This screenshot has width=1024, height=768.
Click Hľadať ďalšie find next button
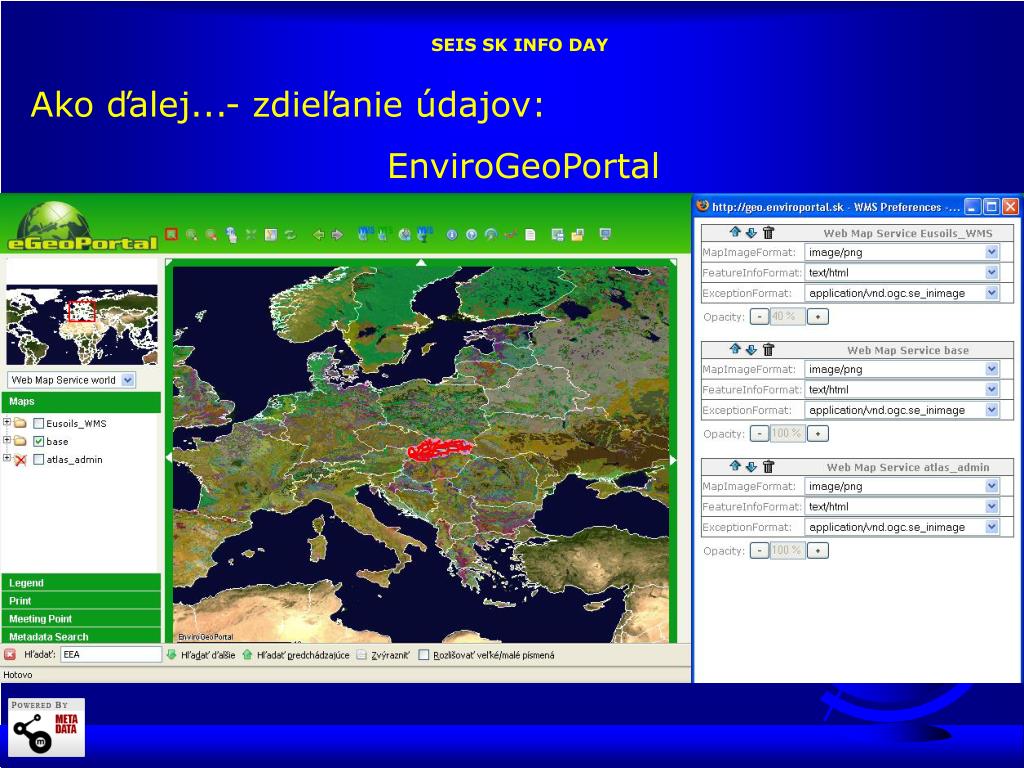point(201,654)
